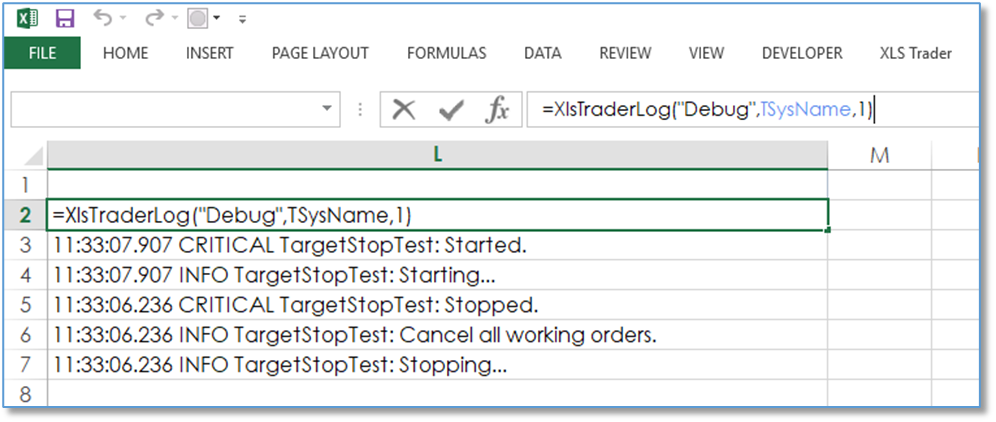
Task: Click the Undo arrow
Action: click(101, 19)
